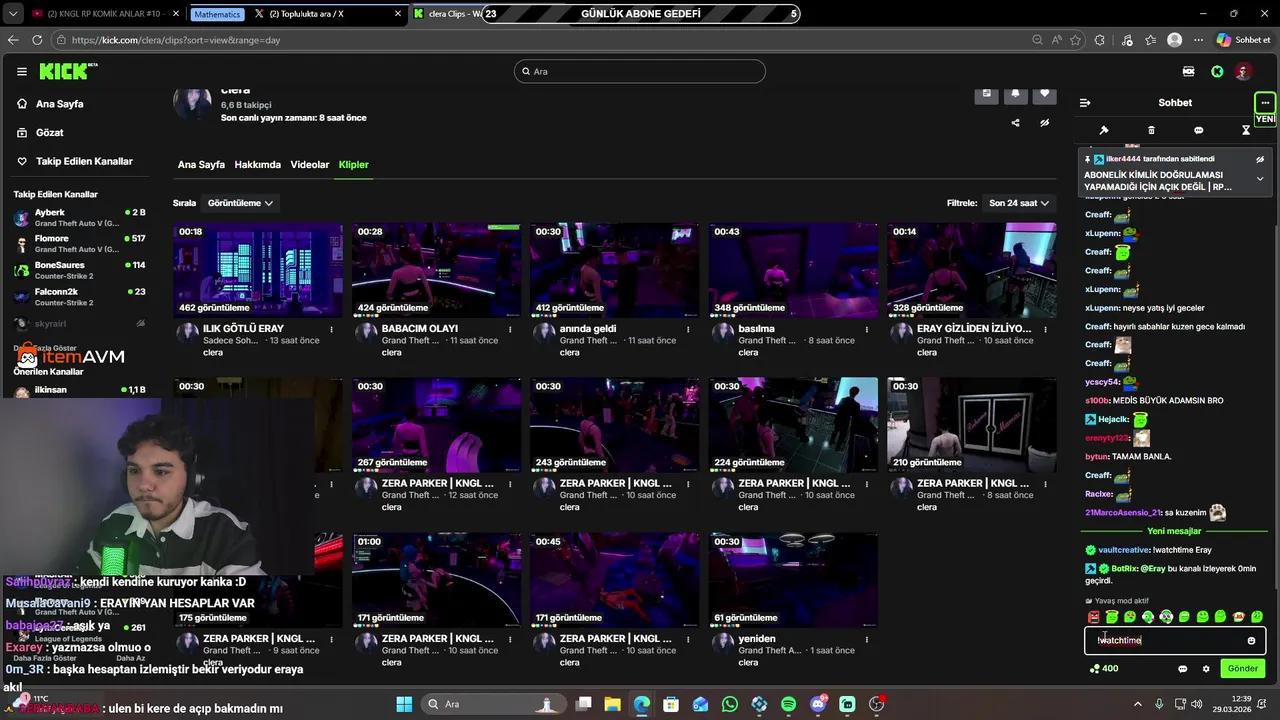The image size is (1280, 720).
Task: Switch to Hakkımda tab
Action: point(258,165)
